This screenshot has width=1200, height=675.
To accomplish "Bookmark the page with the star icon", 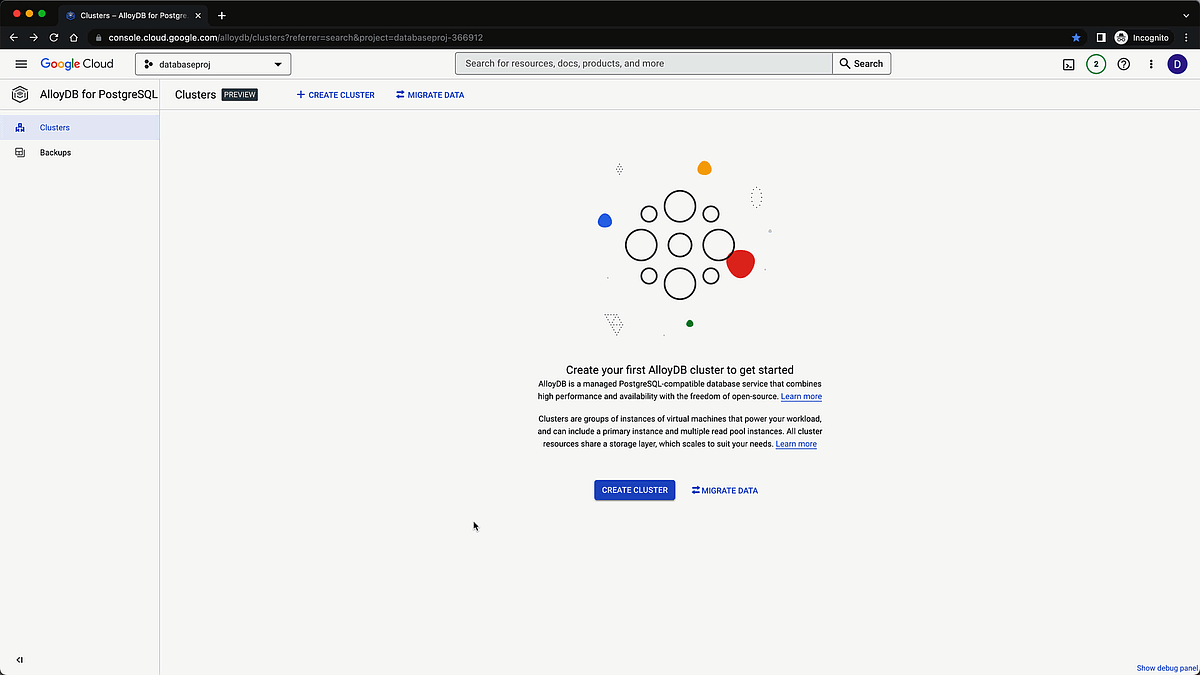I will coord(1076,37).
